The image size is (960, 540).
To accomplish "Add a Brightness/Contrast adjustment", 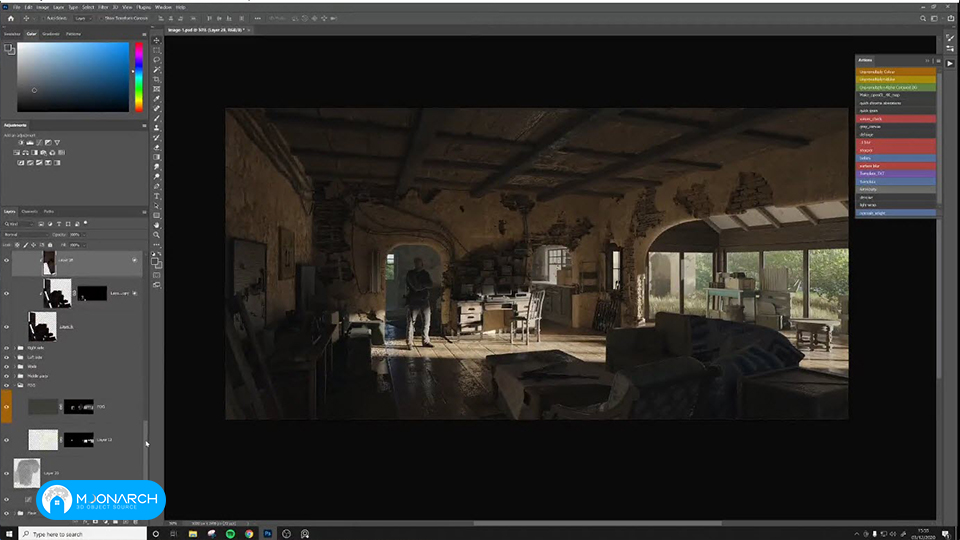I will click(x=21, y=143).
